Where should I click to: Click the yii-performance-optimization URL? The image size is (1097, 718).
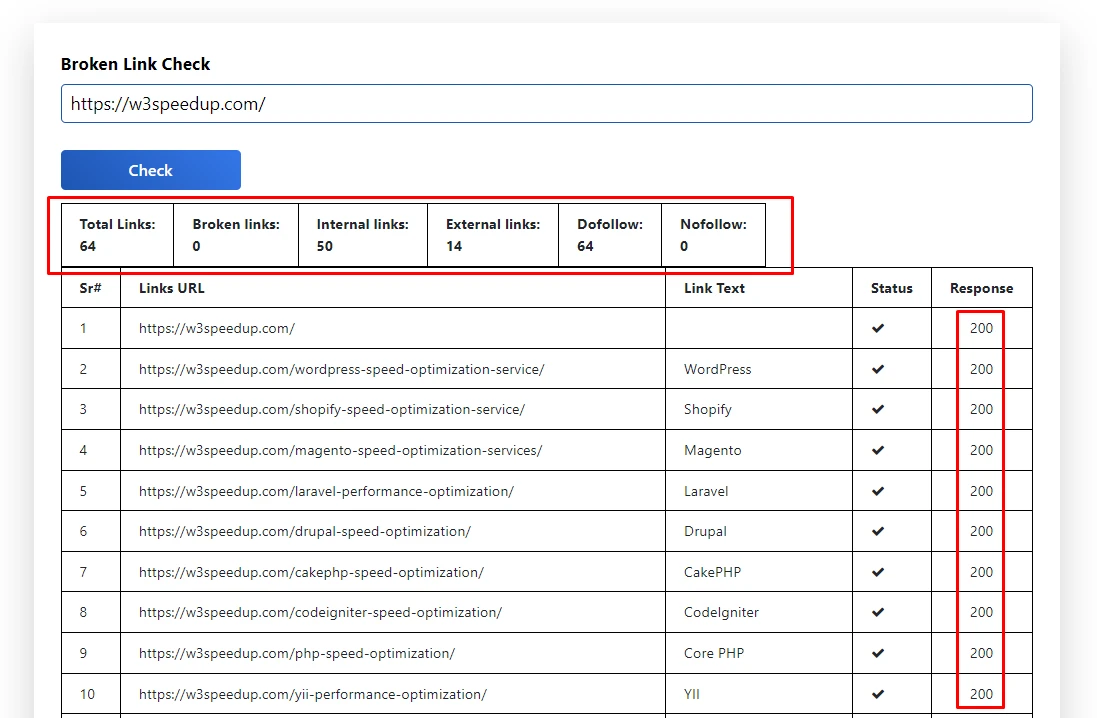pos(313,694)
